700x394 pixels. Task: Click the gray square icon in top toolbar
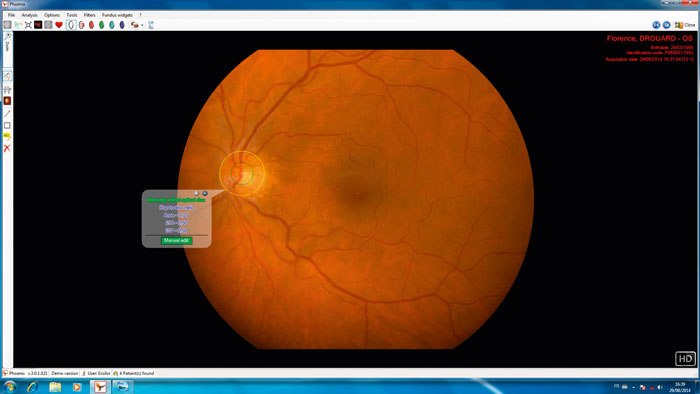point(8,25)
